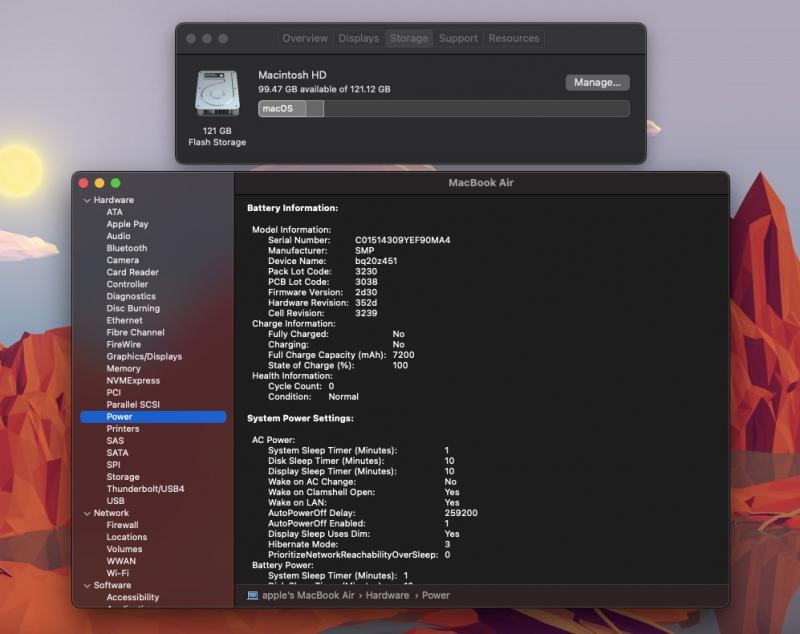Click the 'System Power Settings:' heading
800x634 pixels.
click(300, 418)
